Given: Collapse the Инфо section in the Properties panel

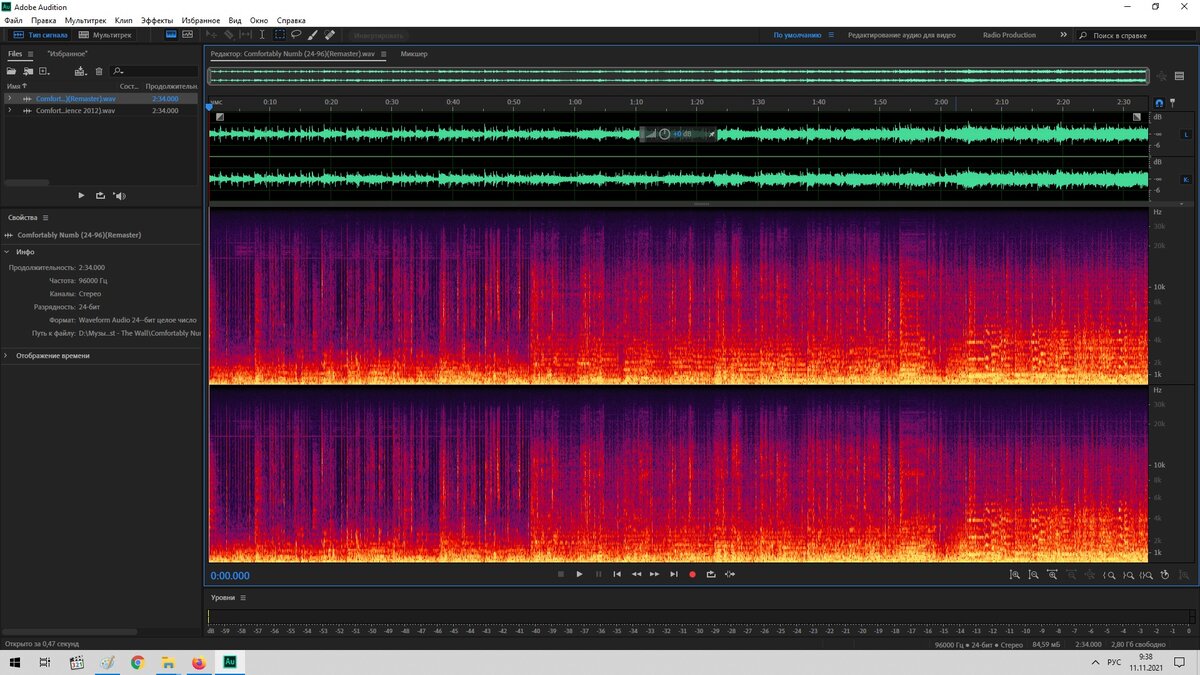Looking at the screenshot, I should coord(8,251).
